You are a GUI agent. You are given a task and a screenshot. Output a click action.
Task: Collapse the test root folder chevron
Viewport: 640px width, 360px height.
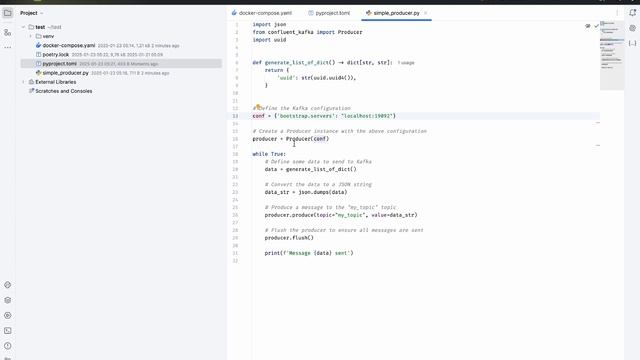[23, 27]
